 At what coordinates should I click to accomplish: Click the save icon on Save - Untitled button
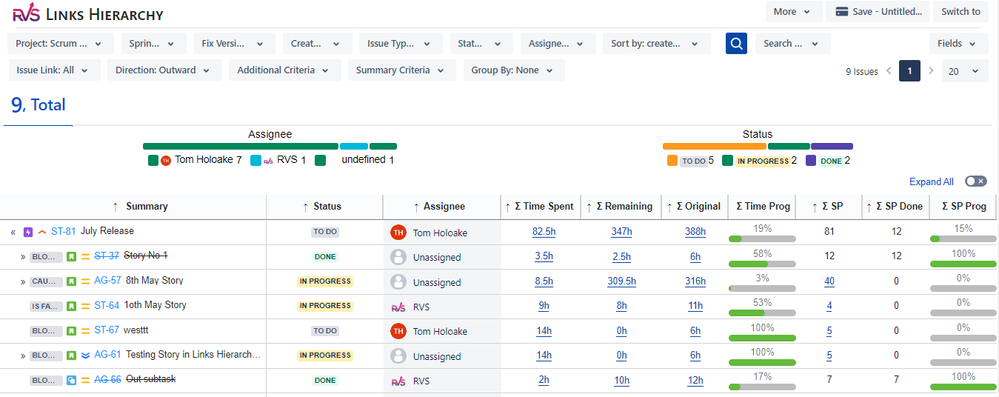pos(842,11)
